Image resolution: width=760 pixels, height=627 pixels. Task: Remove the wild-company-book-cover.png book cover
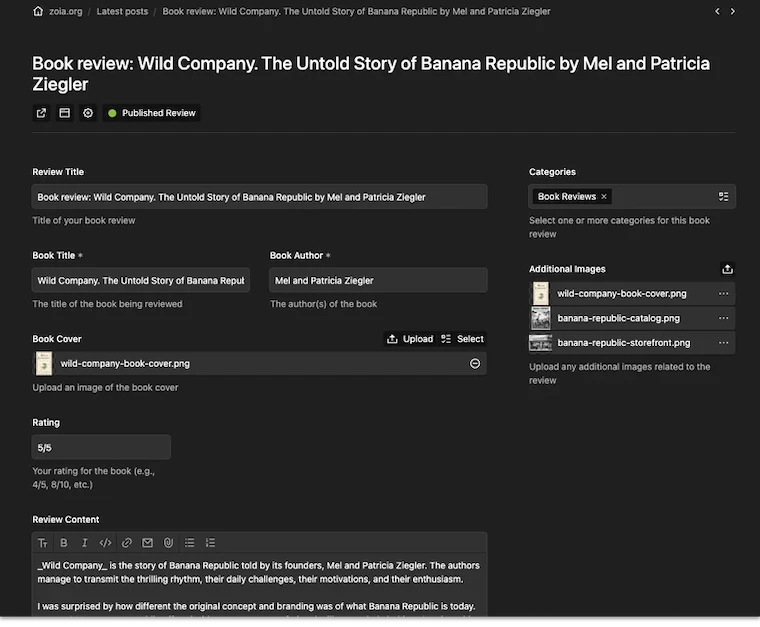coord(475,364)
